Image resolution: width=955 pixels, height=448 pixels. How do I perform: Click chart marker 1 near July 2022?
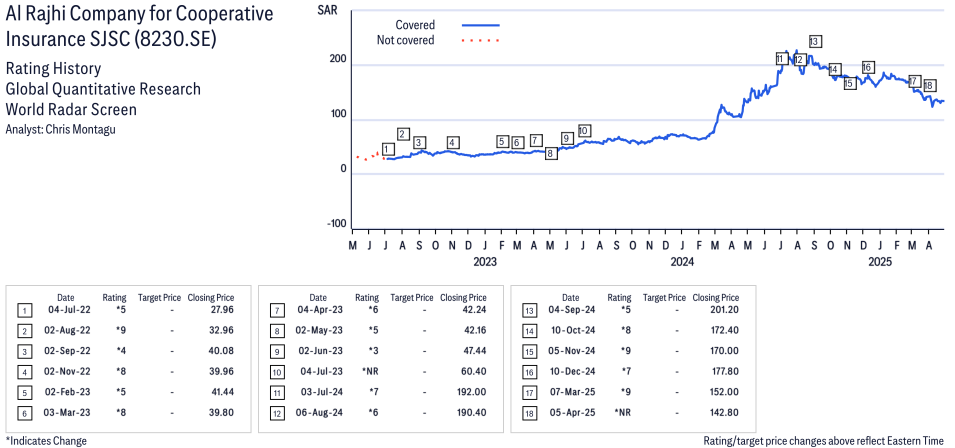click(x=389, y=149)
